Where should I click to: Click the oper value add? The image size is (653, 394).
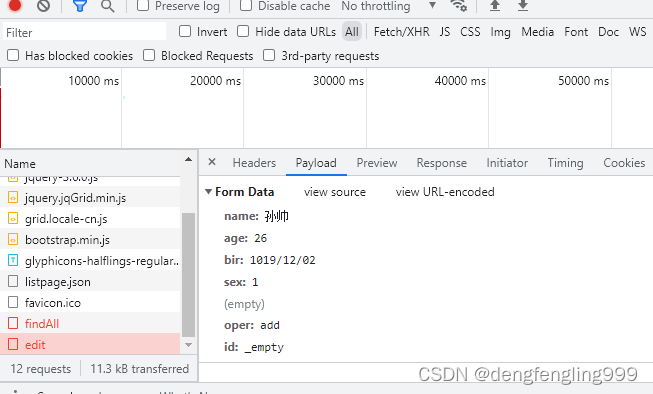(x=270, y=325)
